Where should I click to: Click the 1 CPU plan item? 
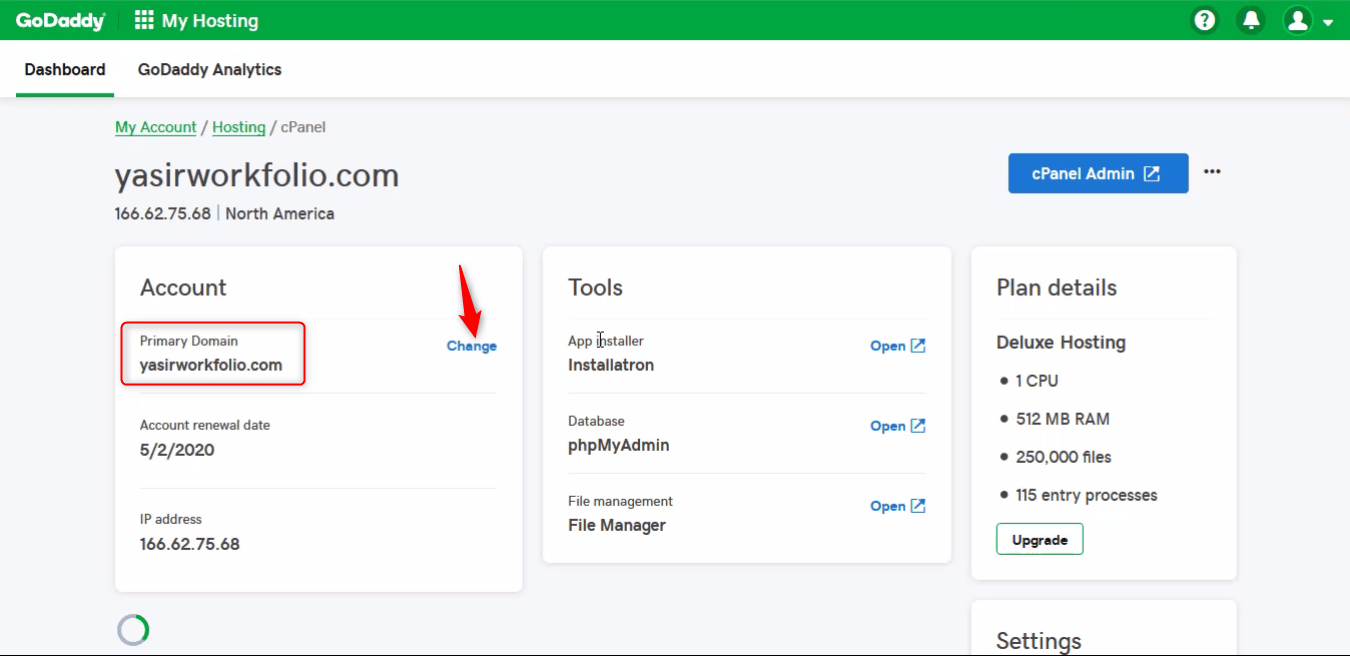coord(1037,381)
